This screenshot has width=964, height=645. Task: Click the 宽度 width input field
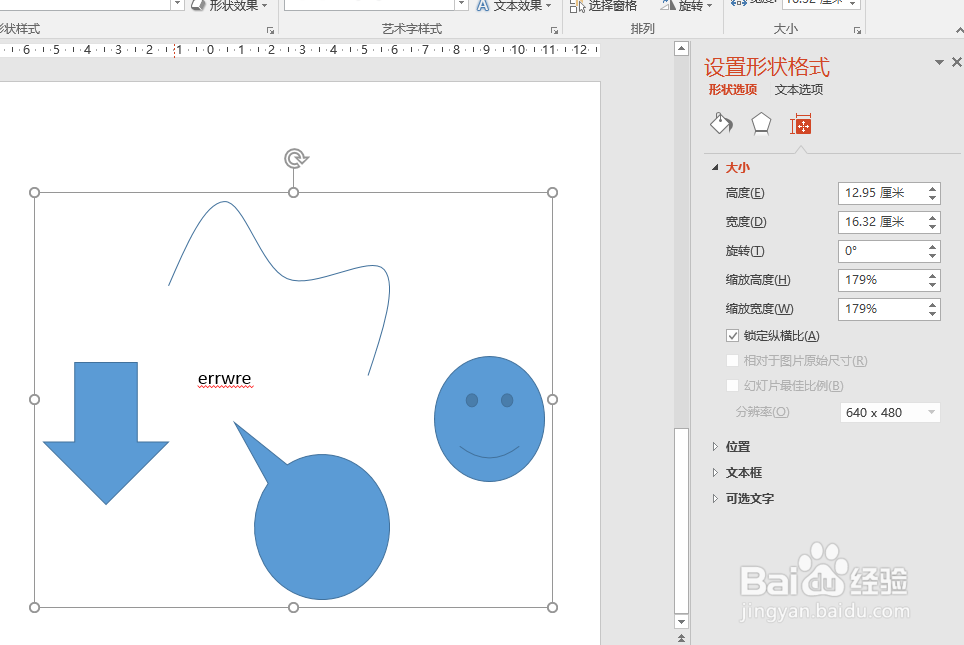pyautogui.click(x=880, y=222)
